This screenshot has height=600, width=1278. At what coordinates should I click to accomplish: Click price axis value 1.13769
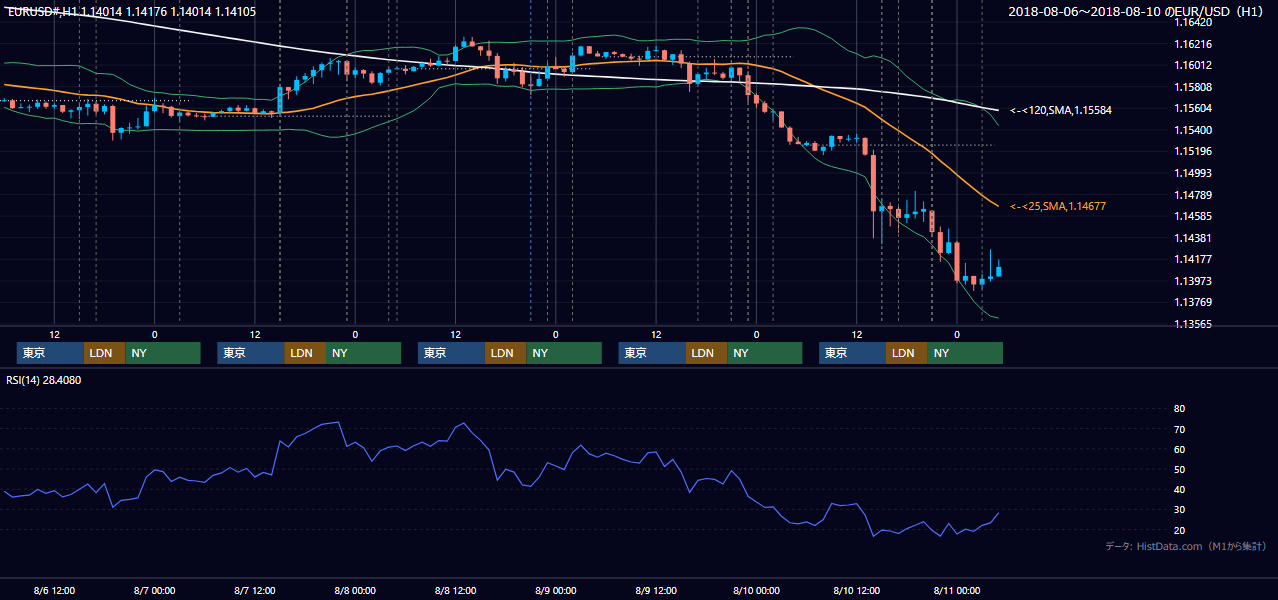1193,303
